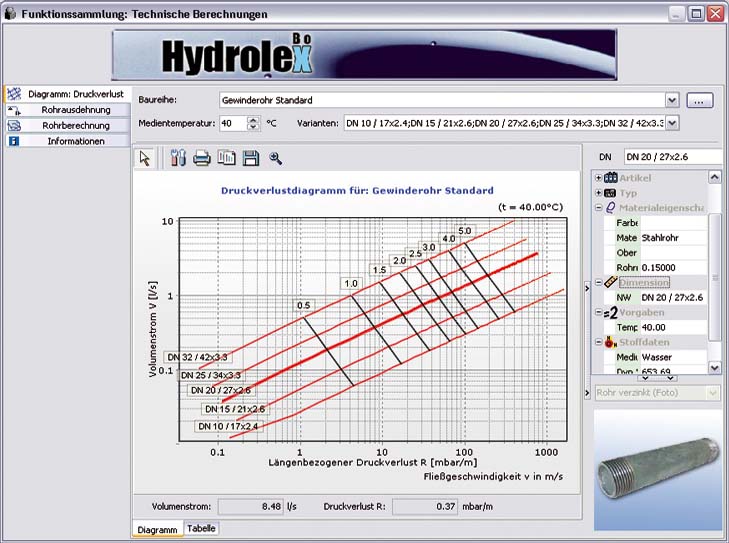
Task: Open the Baureihe dropdown list
Action: [672, 100]
